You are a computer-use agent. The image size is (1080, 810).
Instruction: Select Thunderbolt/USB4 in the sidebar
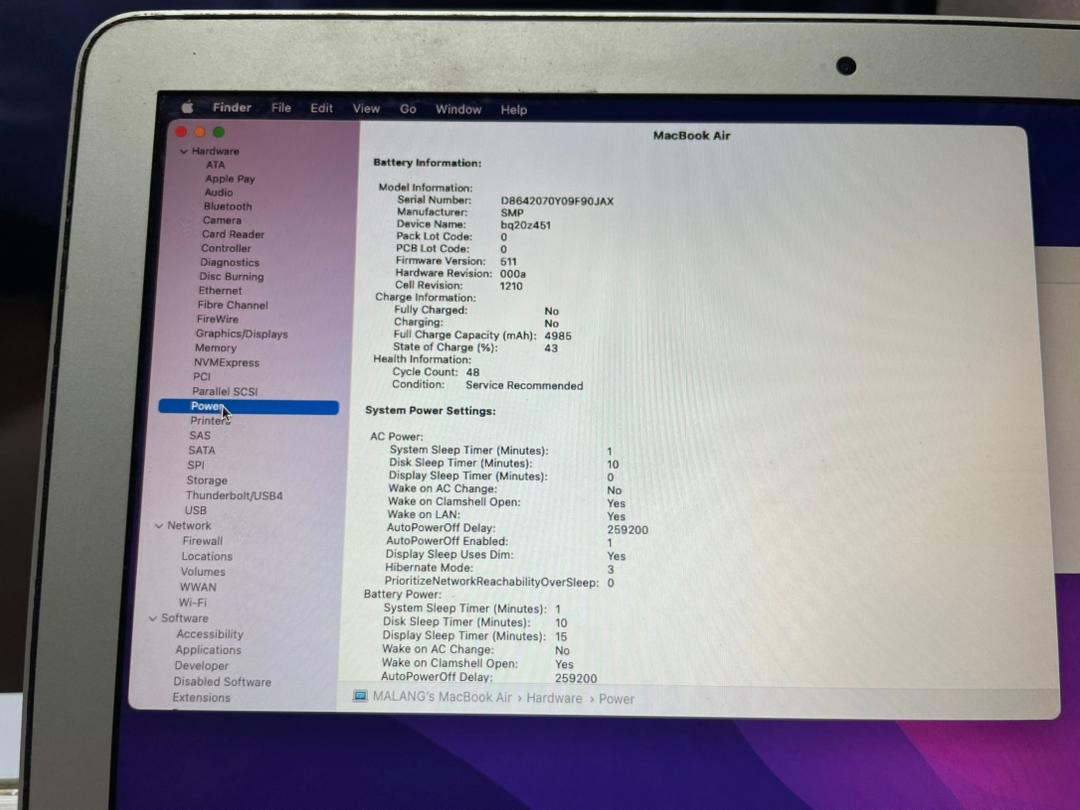[234, 495]
